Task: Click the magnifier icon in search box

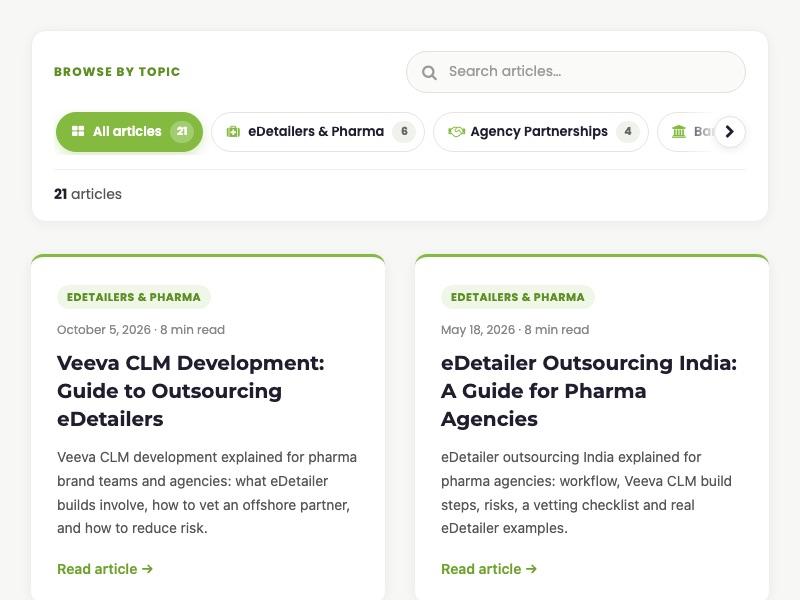Action: [x=429, y=72]
